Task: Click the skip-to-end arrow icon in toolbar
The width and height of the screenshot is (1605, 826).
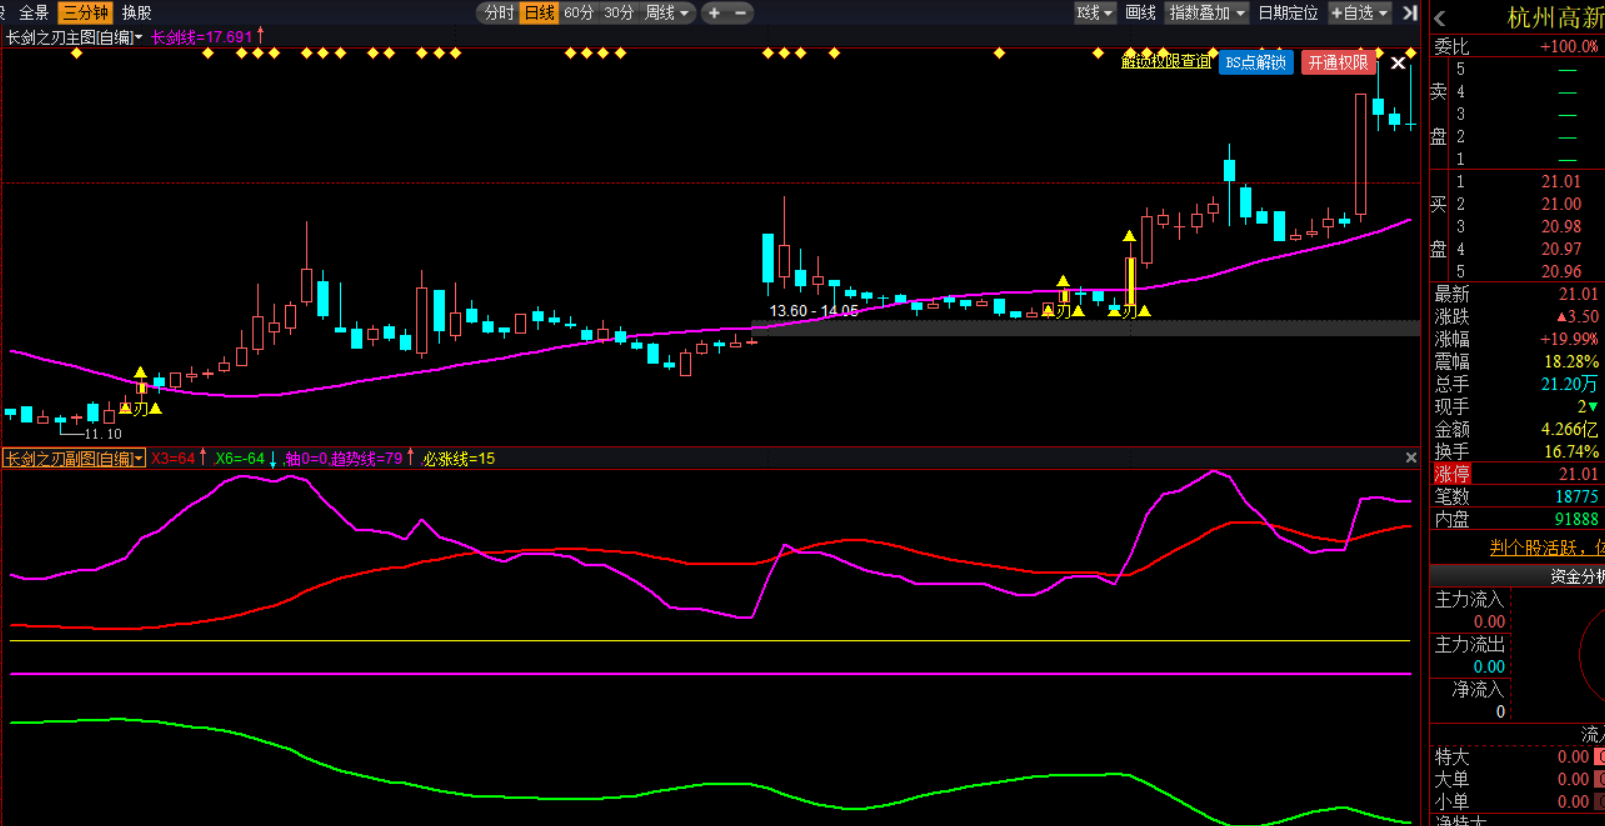Action: click(x=1410, y=13)
